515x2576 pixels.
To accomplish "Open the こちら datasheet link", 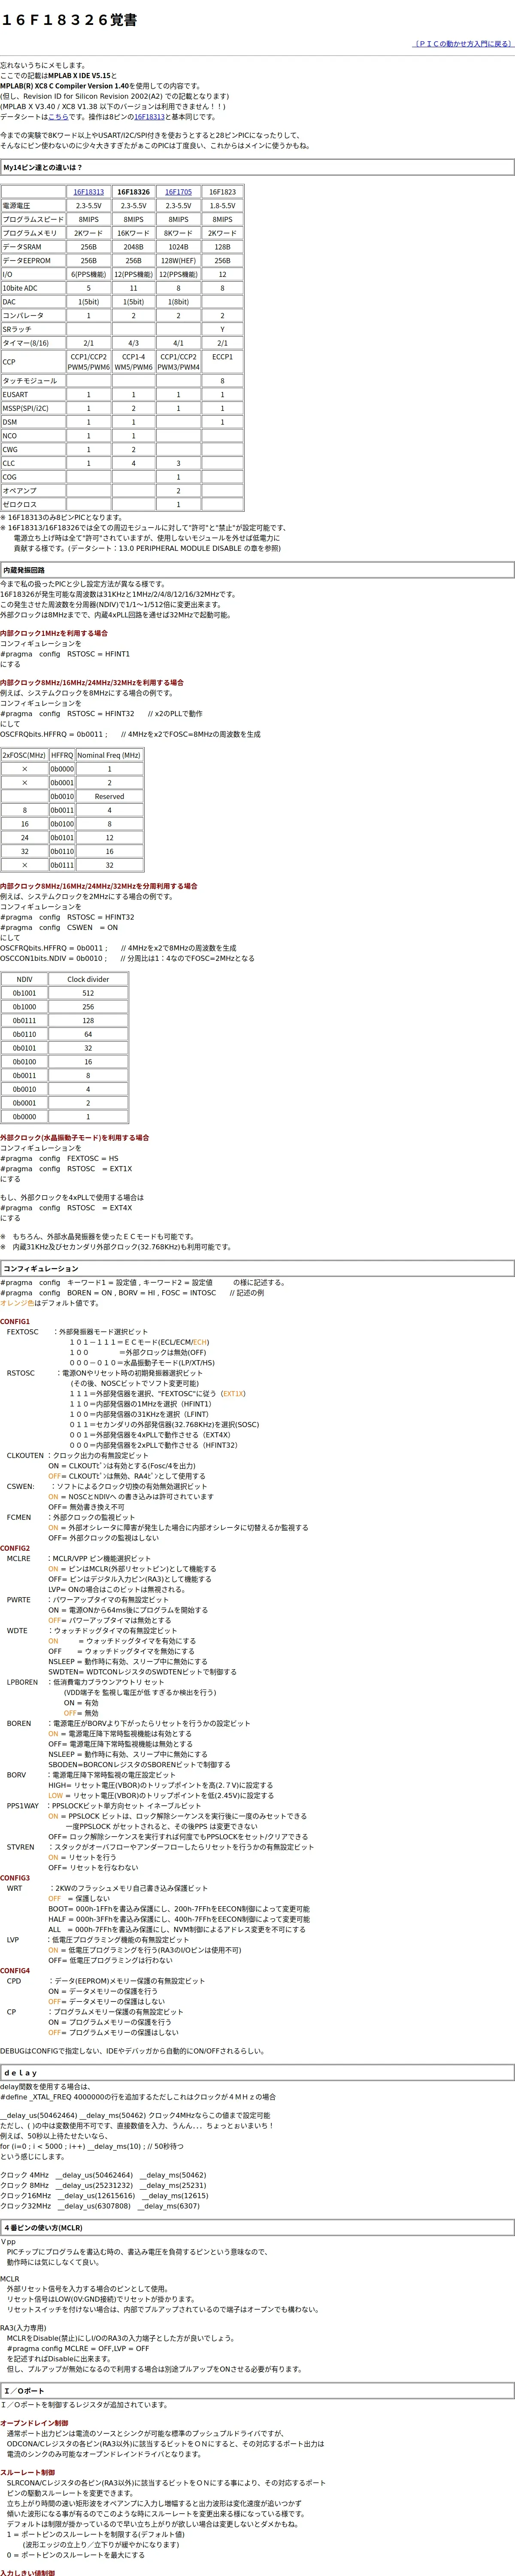I will [58, 117].
